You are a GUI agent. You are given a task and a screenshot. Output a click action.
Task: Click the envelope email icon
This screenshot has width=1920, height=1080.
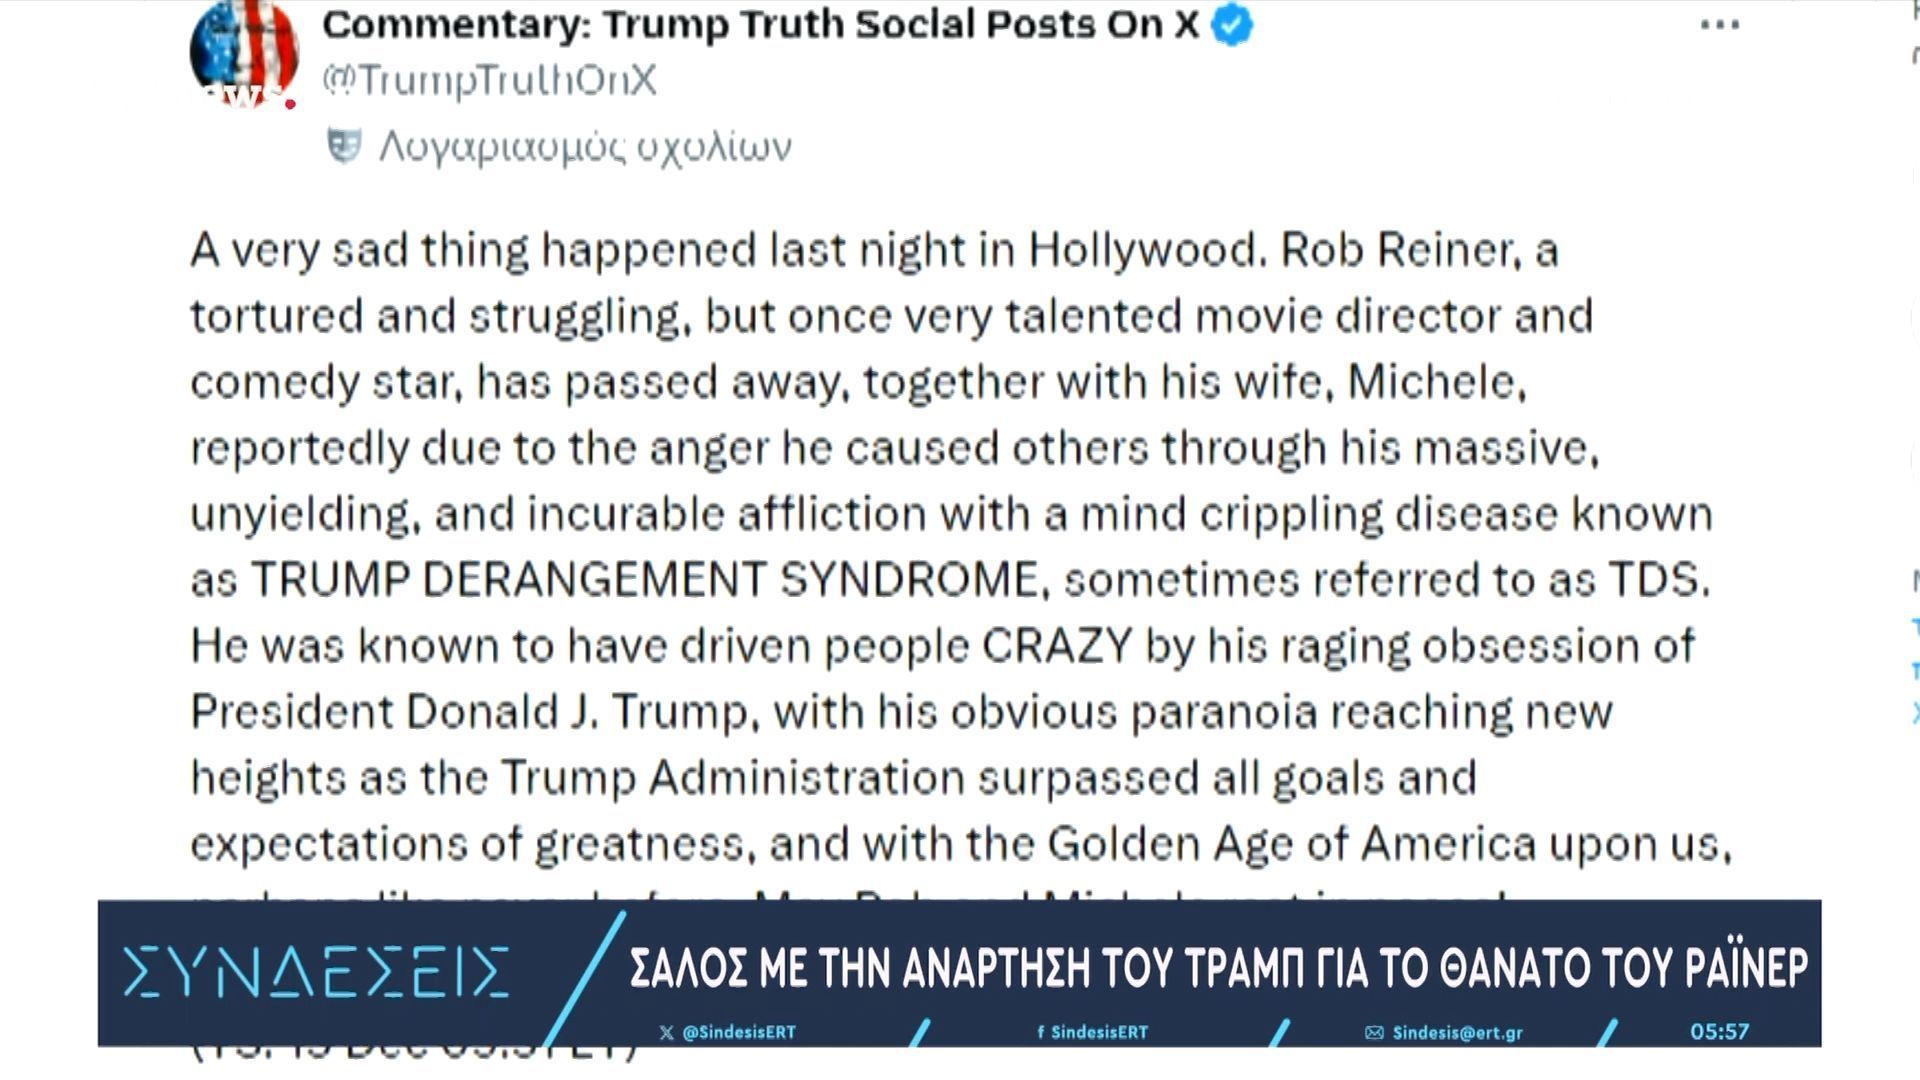(x=1374, y=1032)
